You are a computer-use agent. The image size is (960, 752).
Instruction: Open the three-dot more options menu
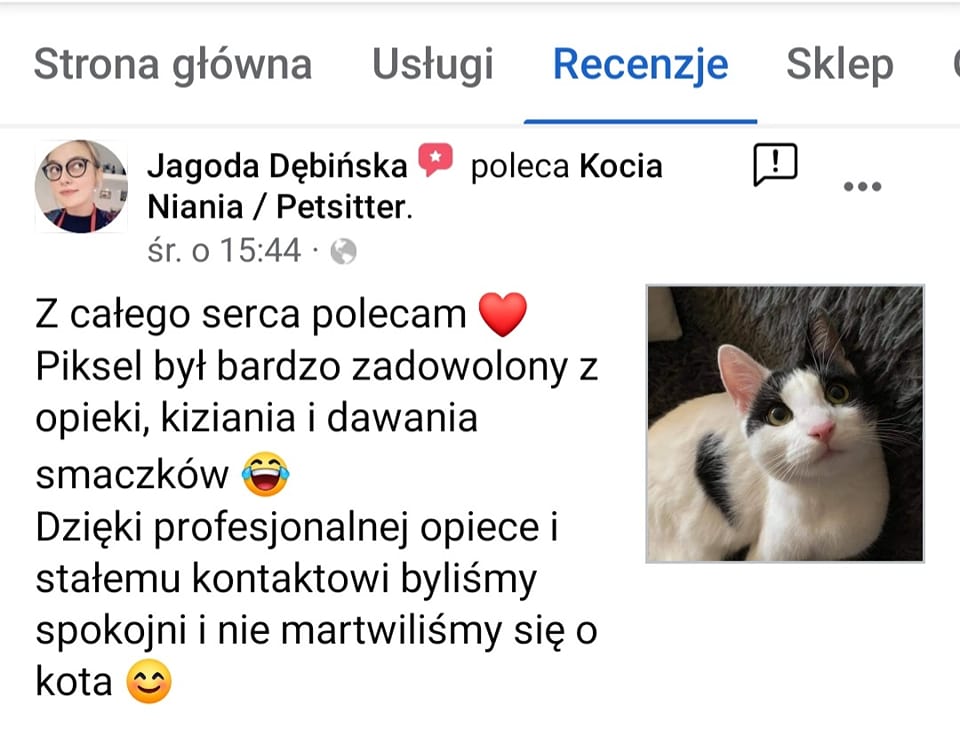click(862, 186)
